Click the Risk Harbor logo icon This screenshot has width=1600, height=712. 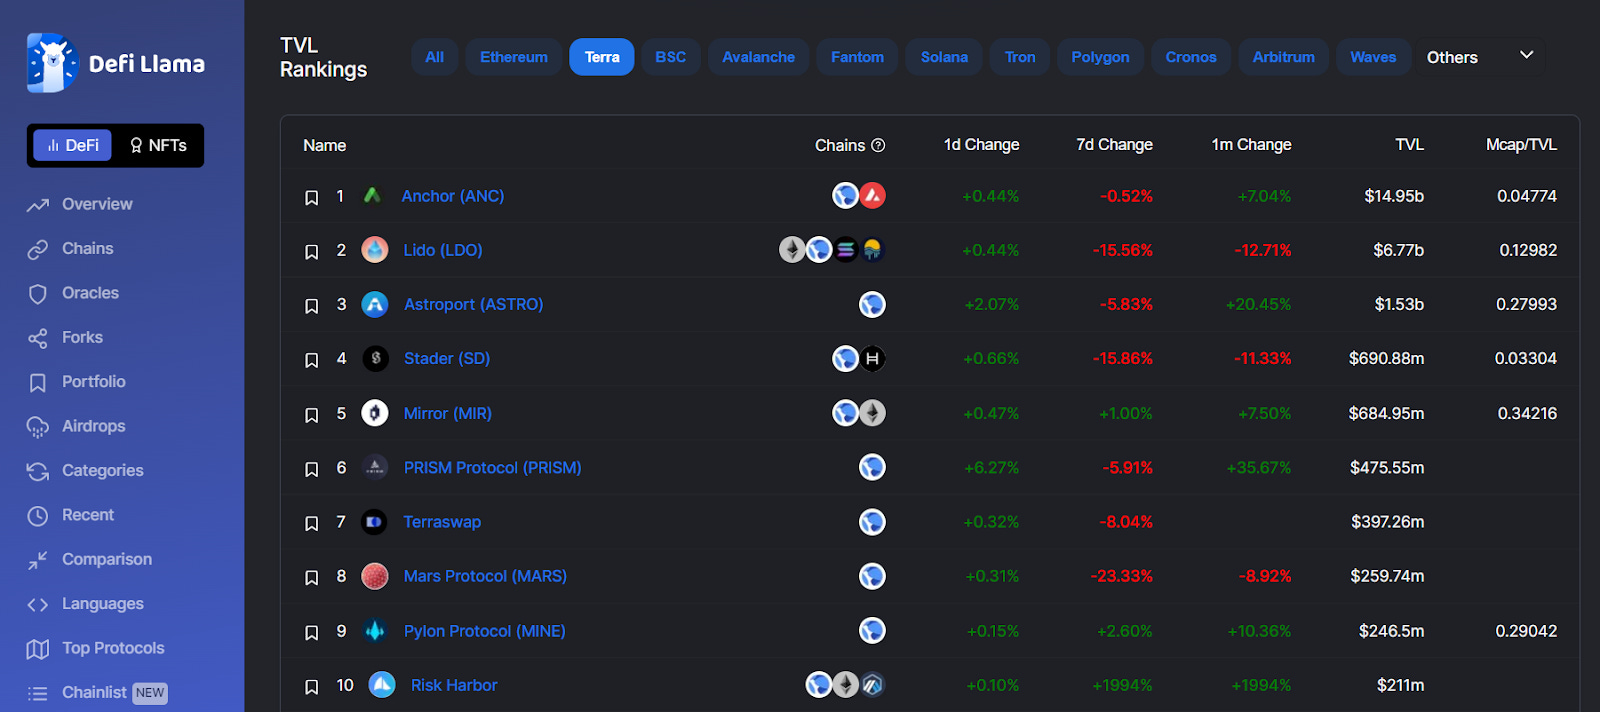coord(382,685)
